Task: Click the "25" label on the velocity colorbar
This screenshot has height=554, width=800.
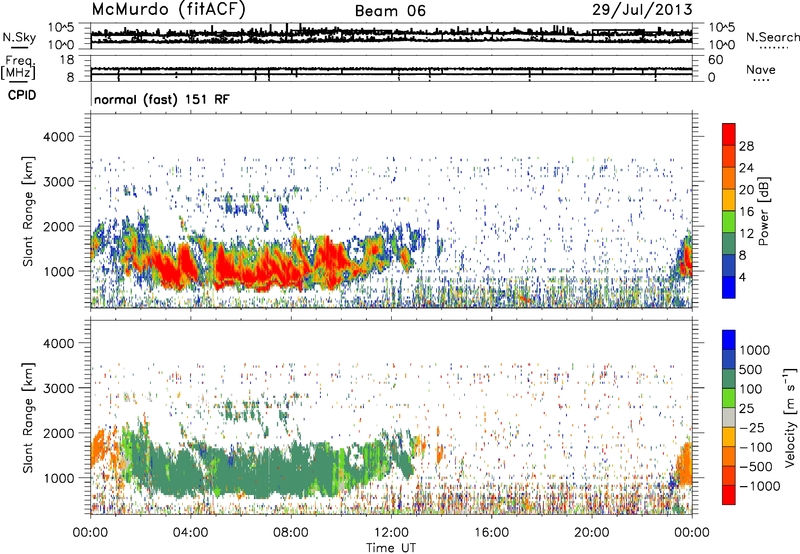Action: [746, 408]
